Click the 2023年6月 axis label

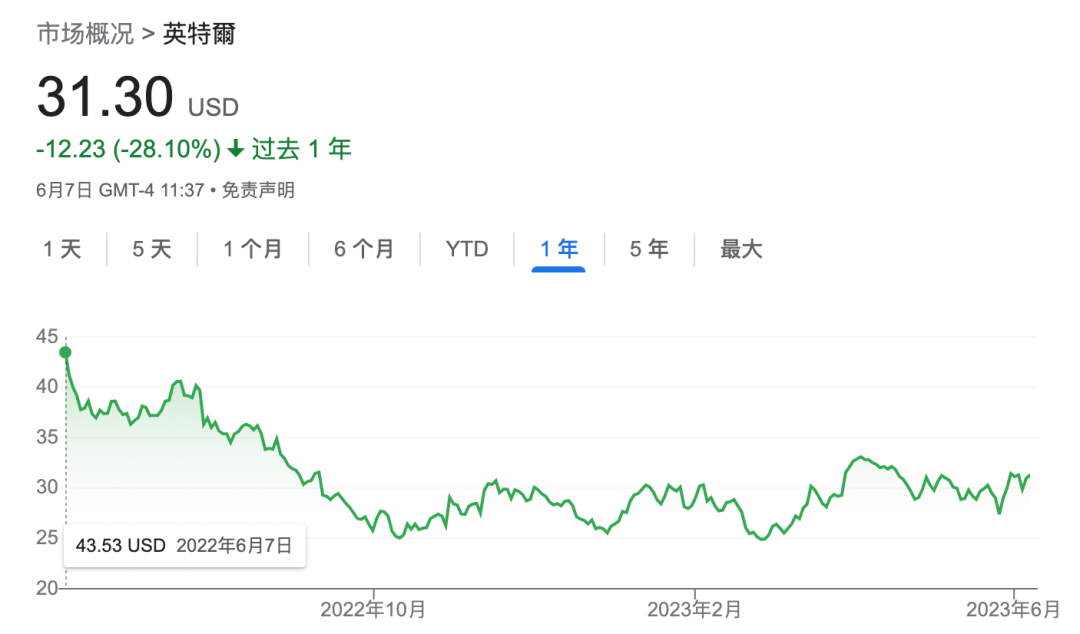point(1013,609)
